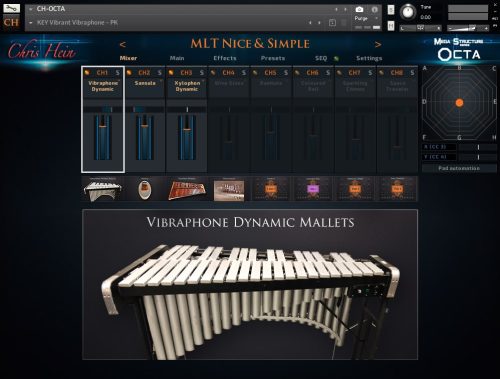Screen dimensions: 500x379
Task: Enable CH6 channel power icon
Action: pyautogui.click(x=297, y=72)
